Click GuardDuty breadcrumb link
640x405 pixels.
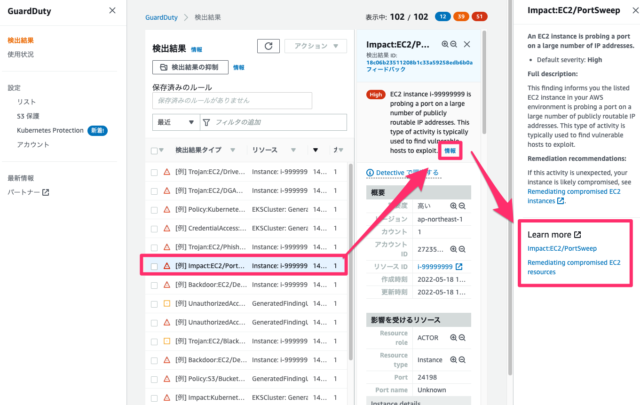(161, 17)
